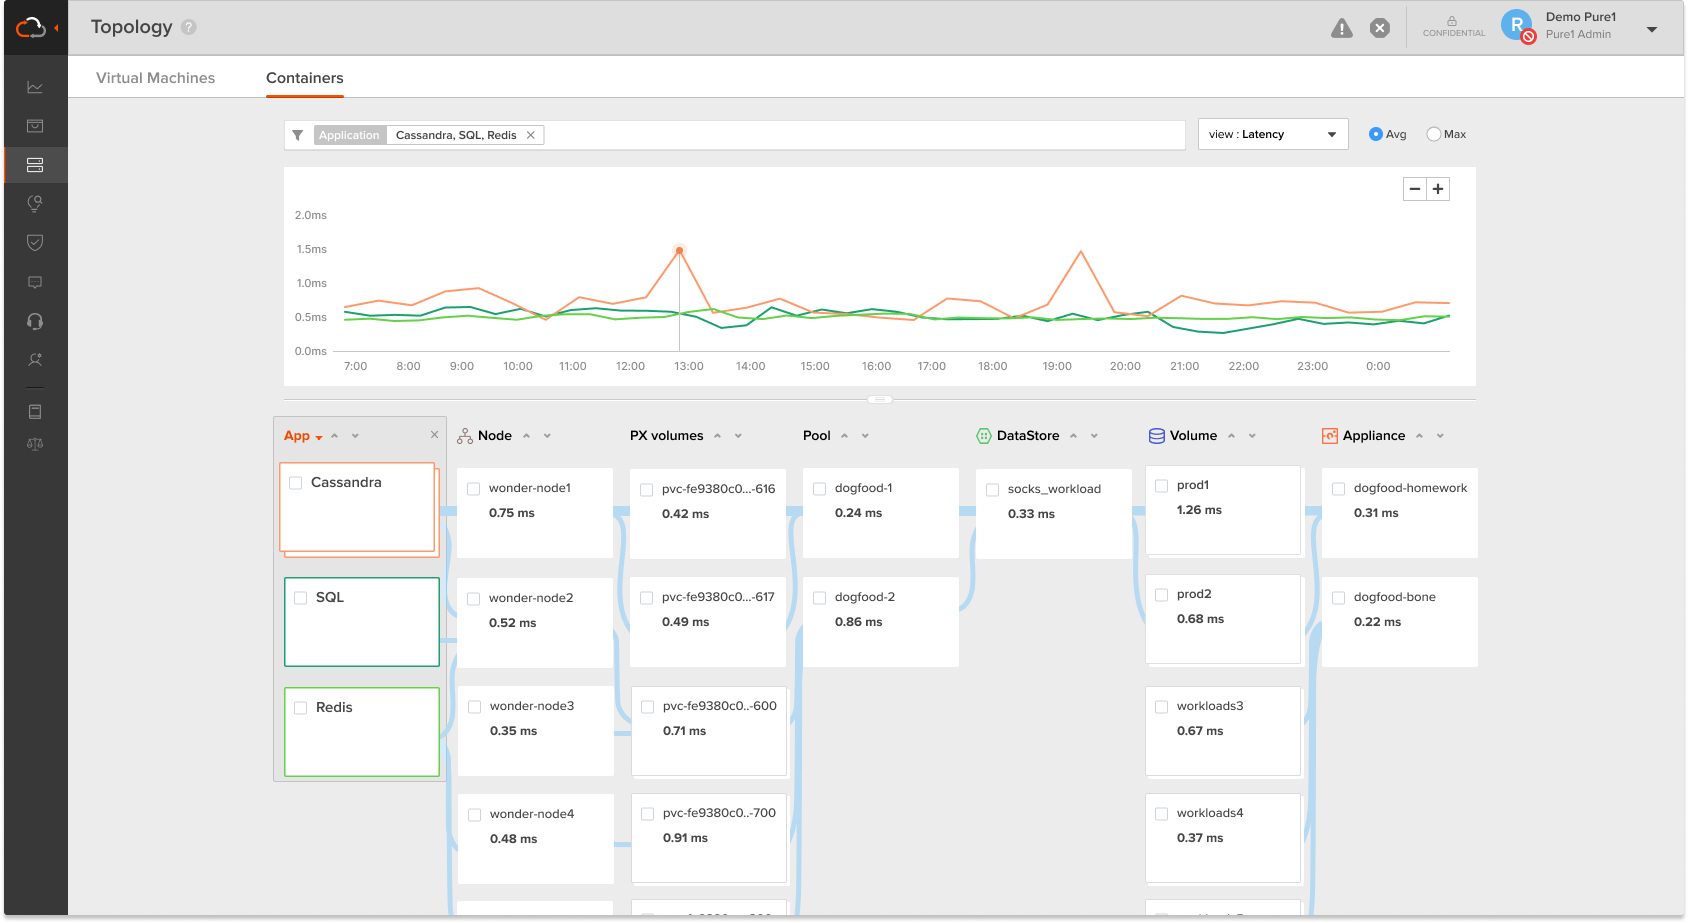This screenshot has width=1688, height=923.
Task: Expand the user account menu arrow
Action: tap(1651, 29)
